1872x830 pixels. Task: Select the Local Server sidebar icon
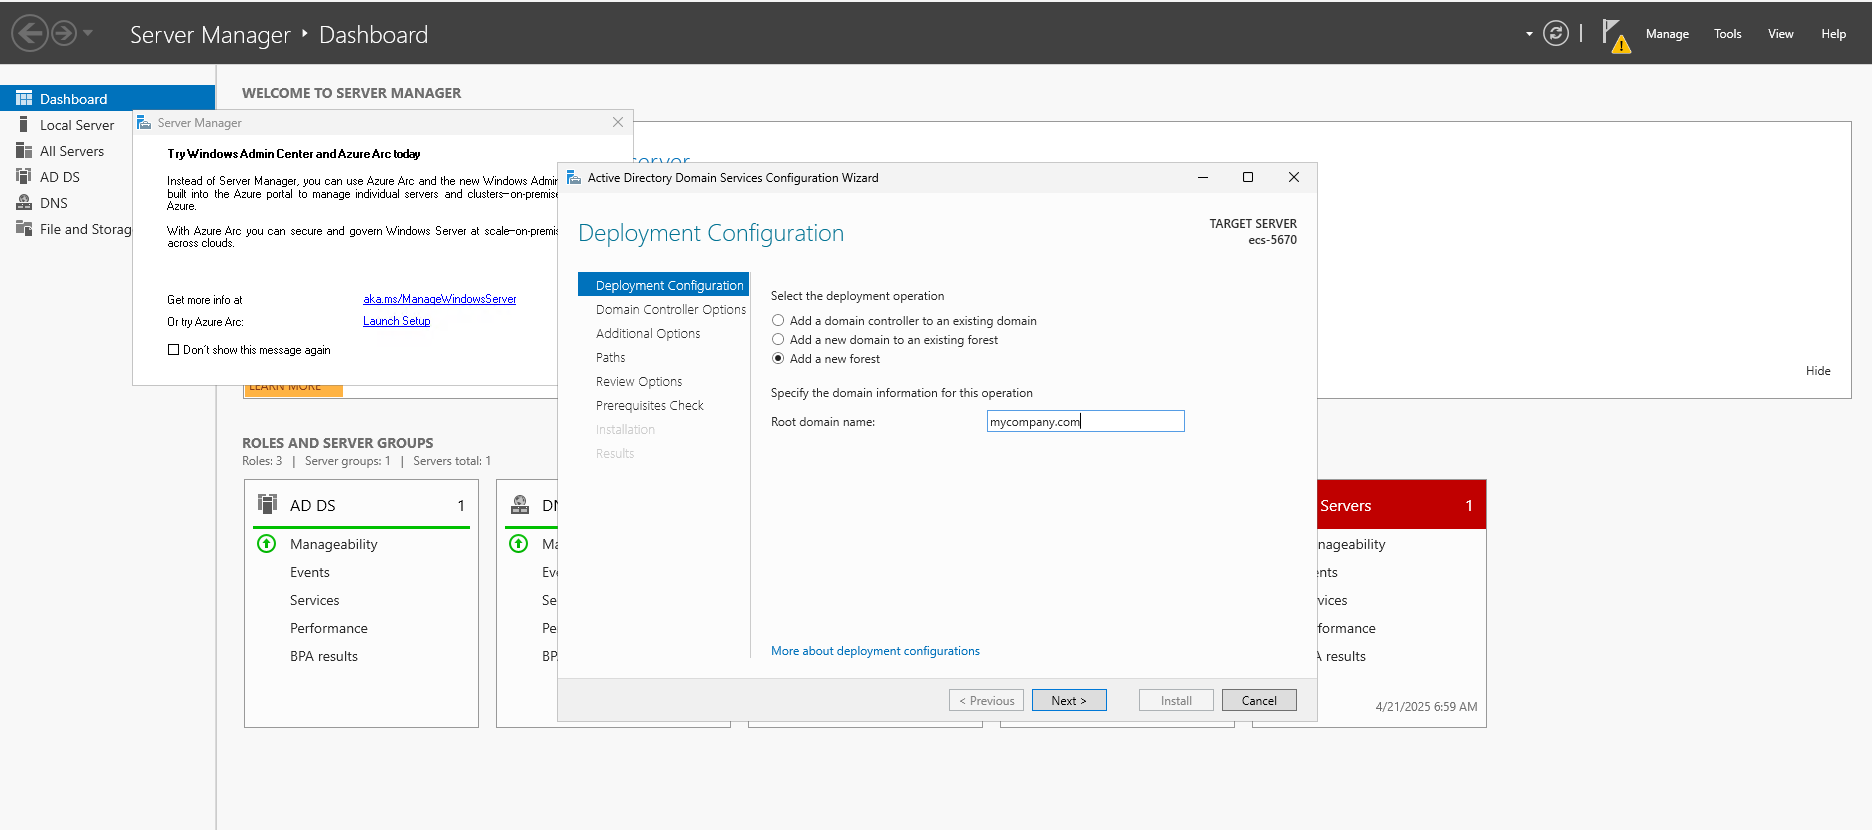tap(24, 125)
